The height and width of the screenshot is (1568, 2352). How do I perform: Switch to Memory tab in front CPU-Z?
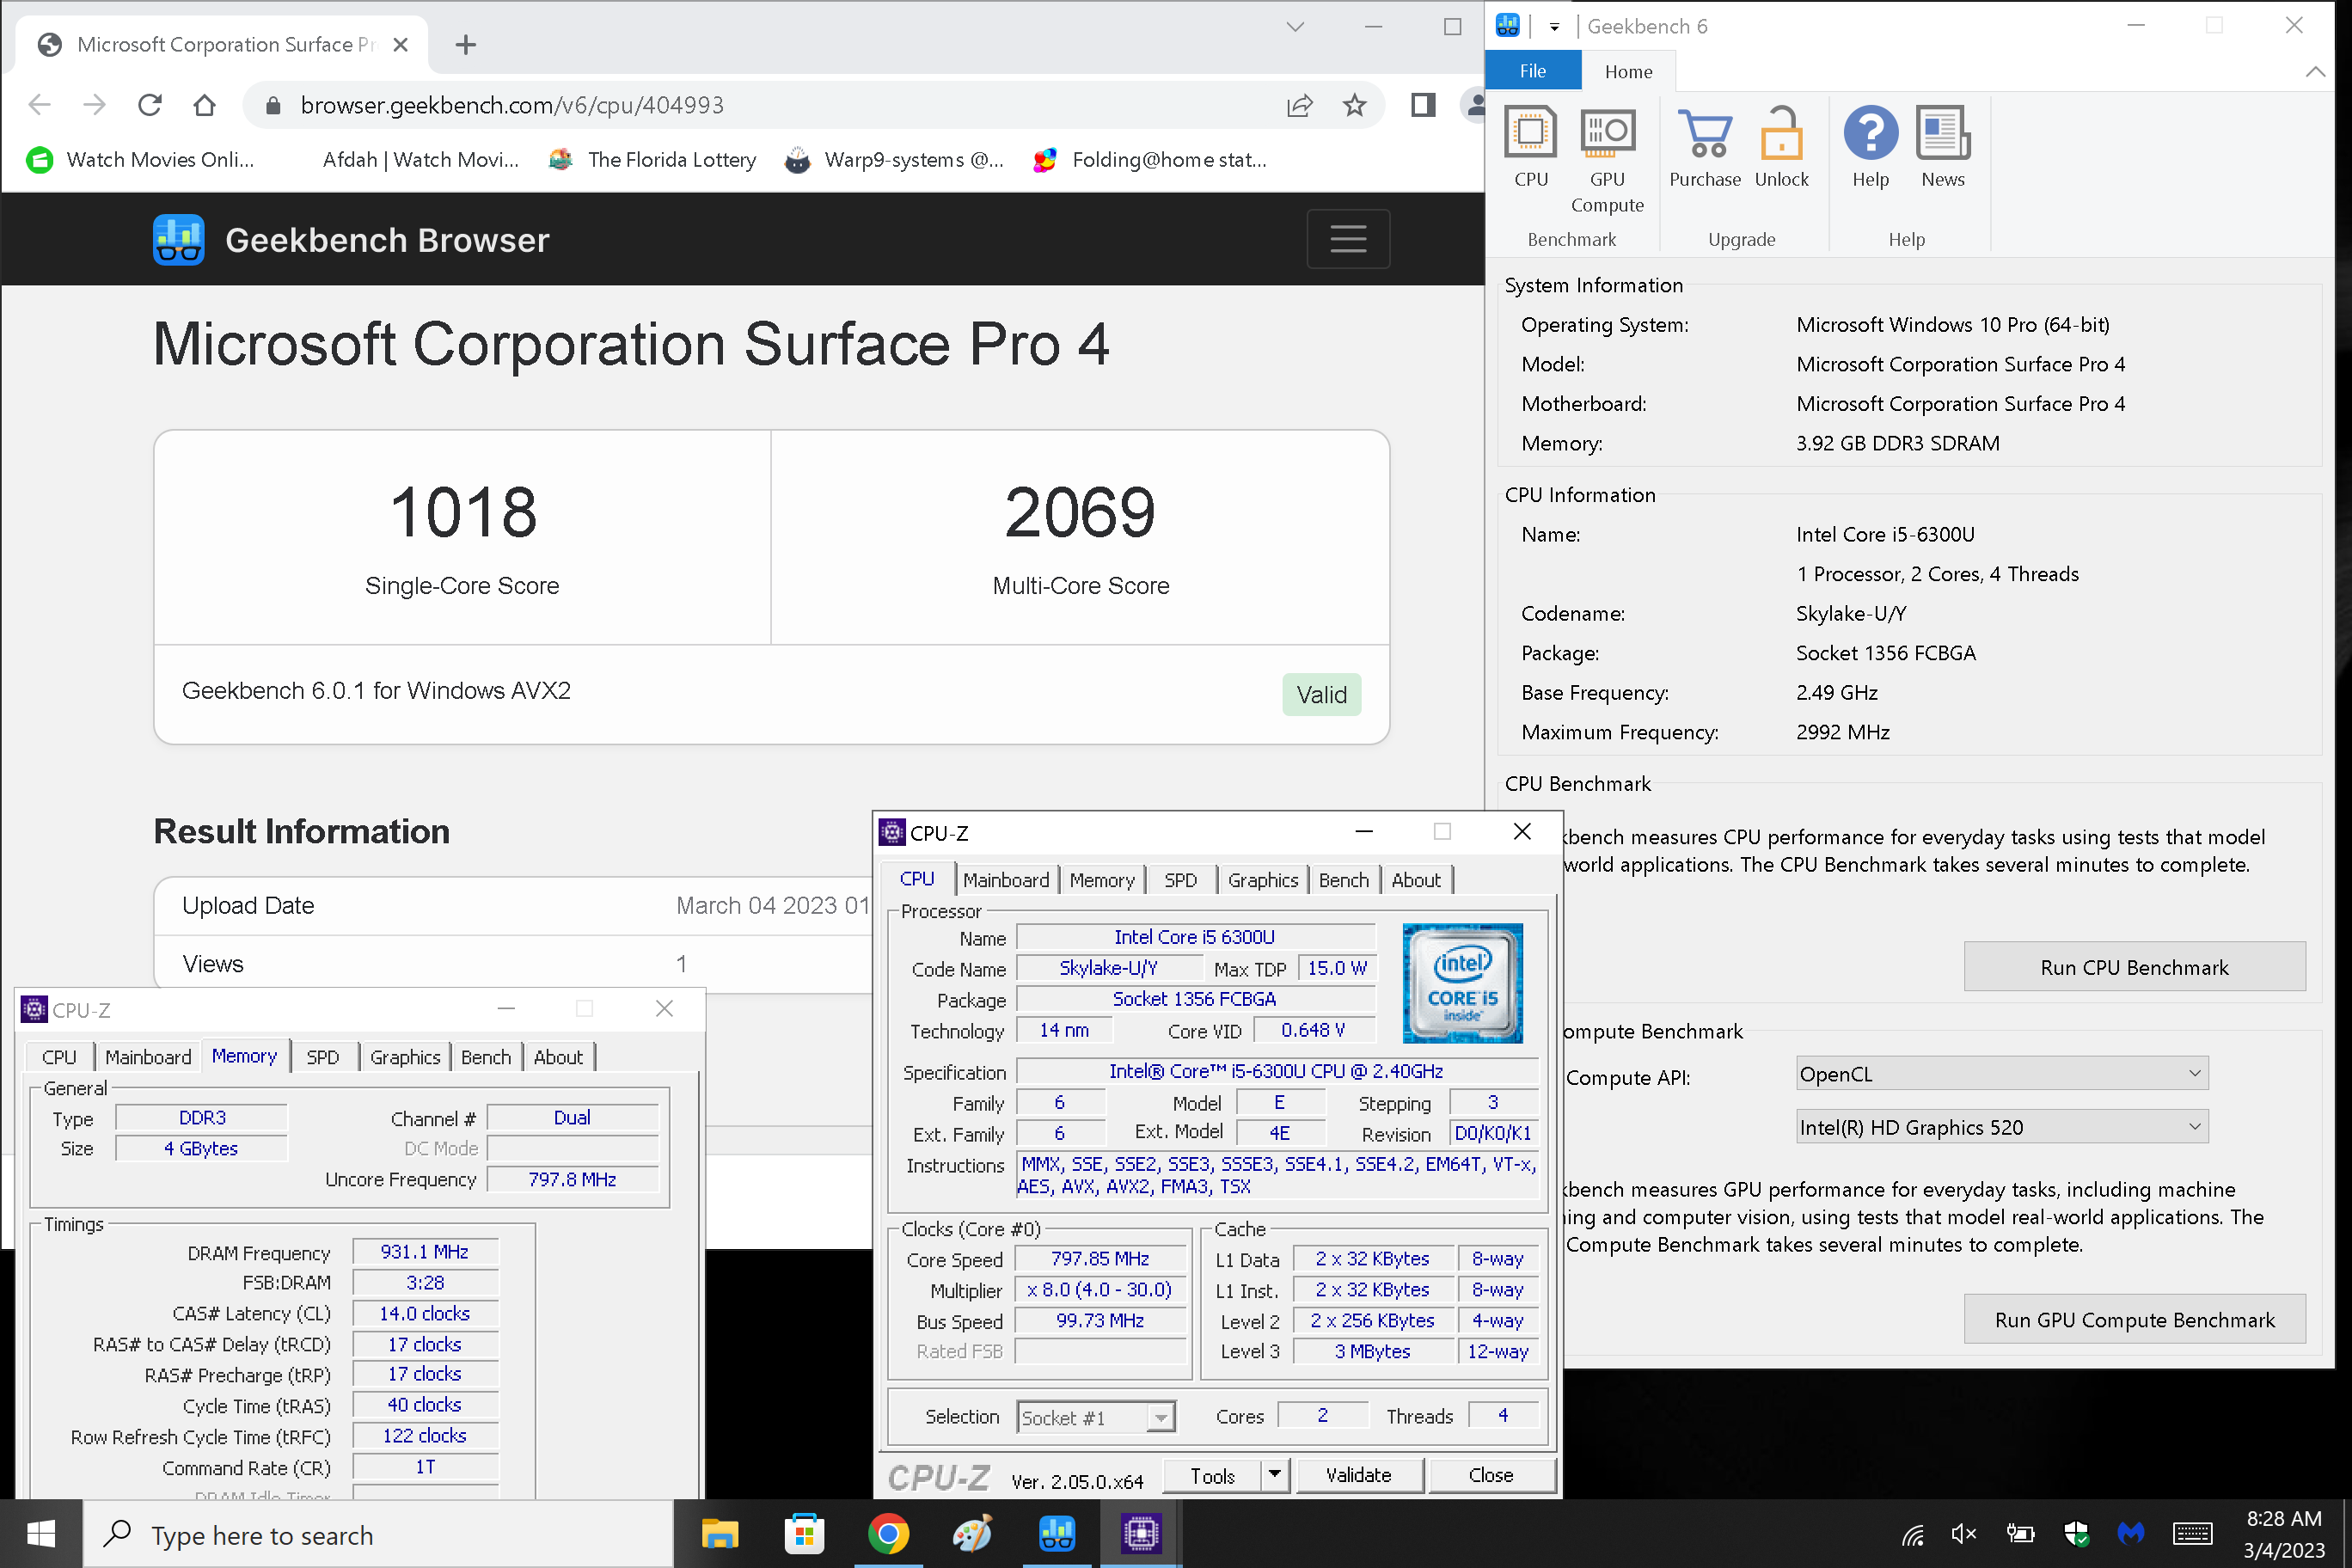1102,880
